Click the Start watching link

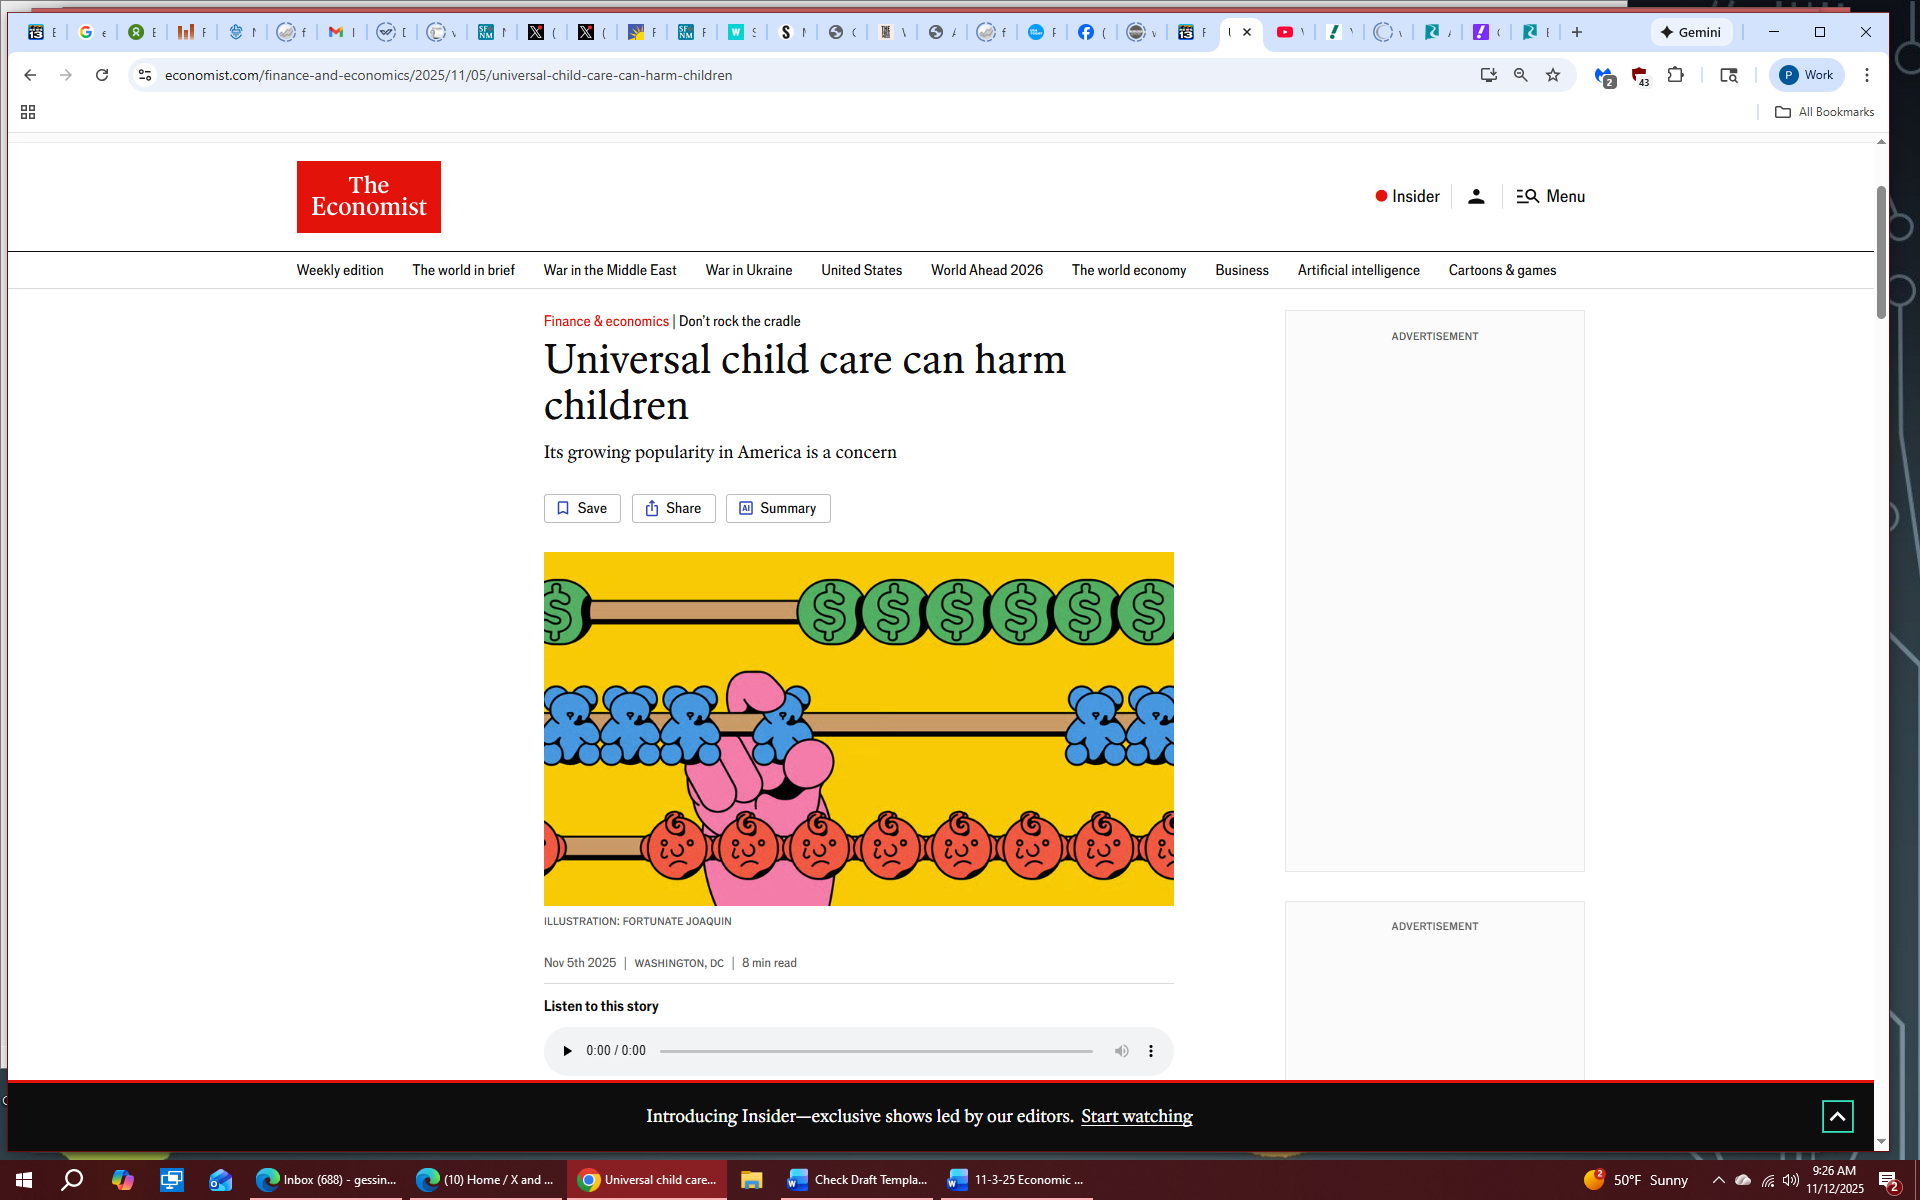pos(1136,1116)
